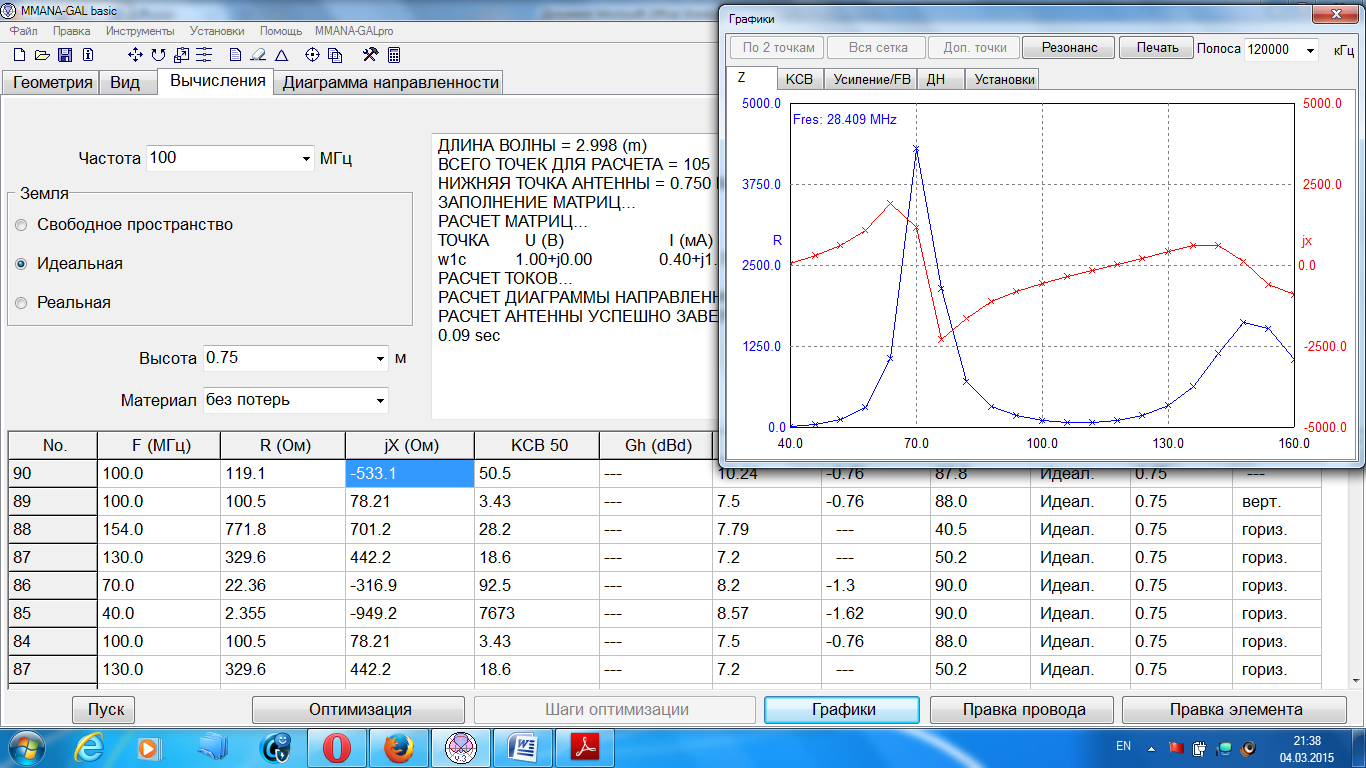Open the hammer-and-wrench setup icon

point(370,55)
